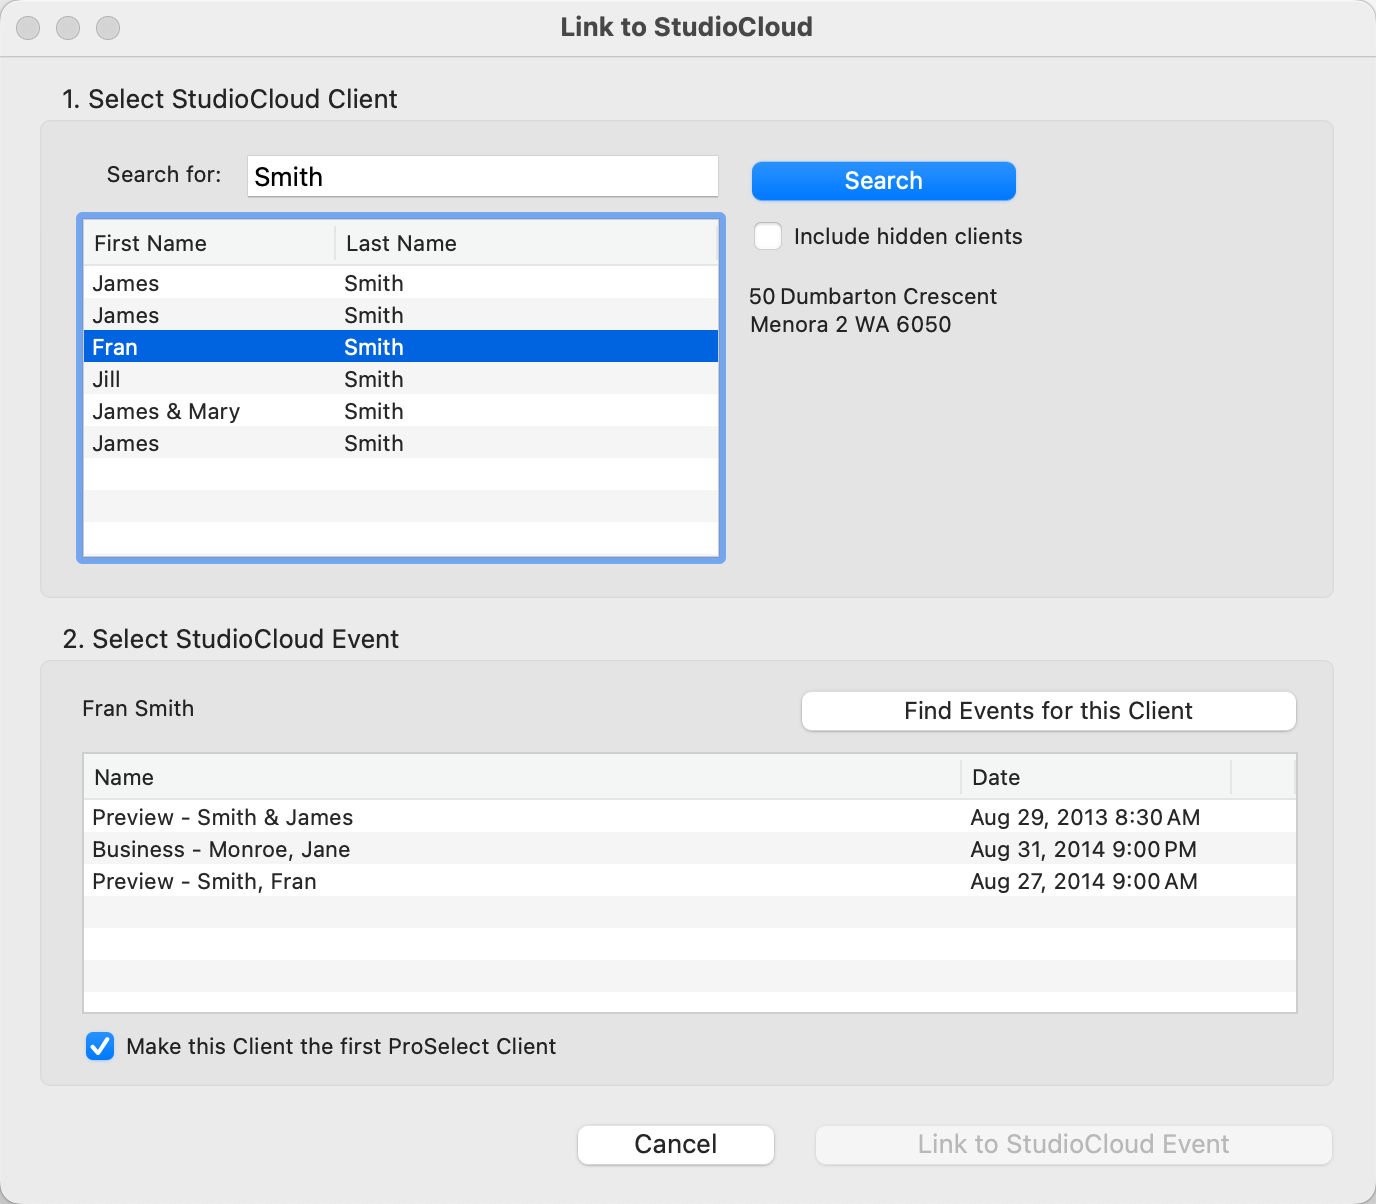Sort clients by First Name column header
The width and height of the screenshot is (1376, 1204).
click(x=208, y=243)
